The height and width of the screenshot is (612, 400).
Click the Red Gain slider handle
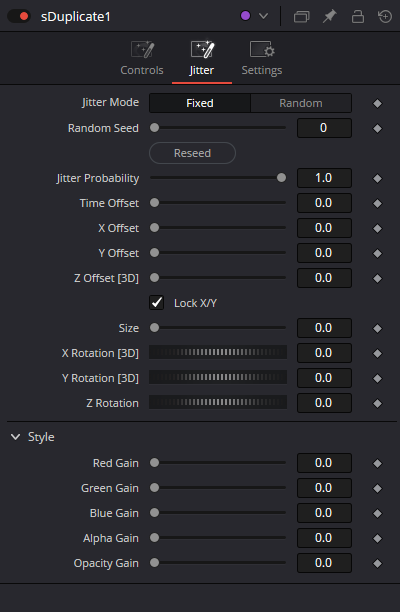tap(155, 463)
